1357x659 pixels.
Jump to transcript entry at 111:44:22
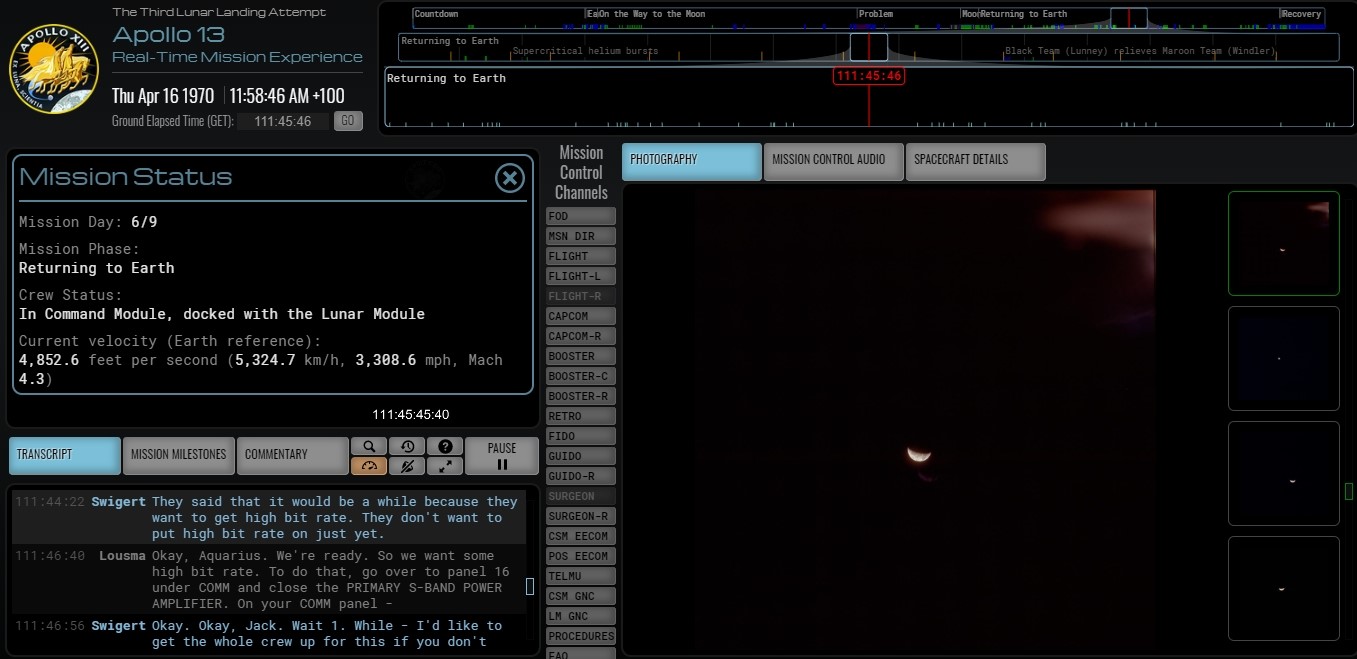[268, 517]
